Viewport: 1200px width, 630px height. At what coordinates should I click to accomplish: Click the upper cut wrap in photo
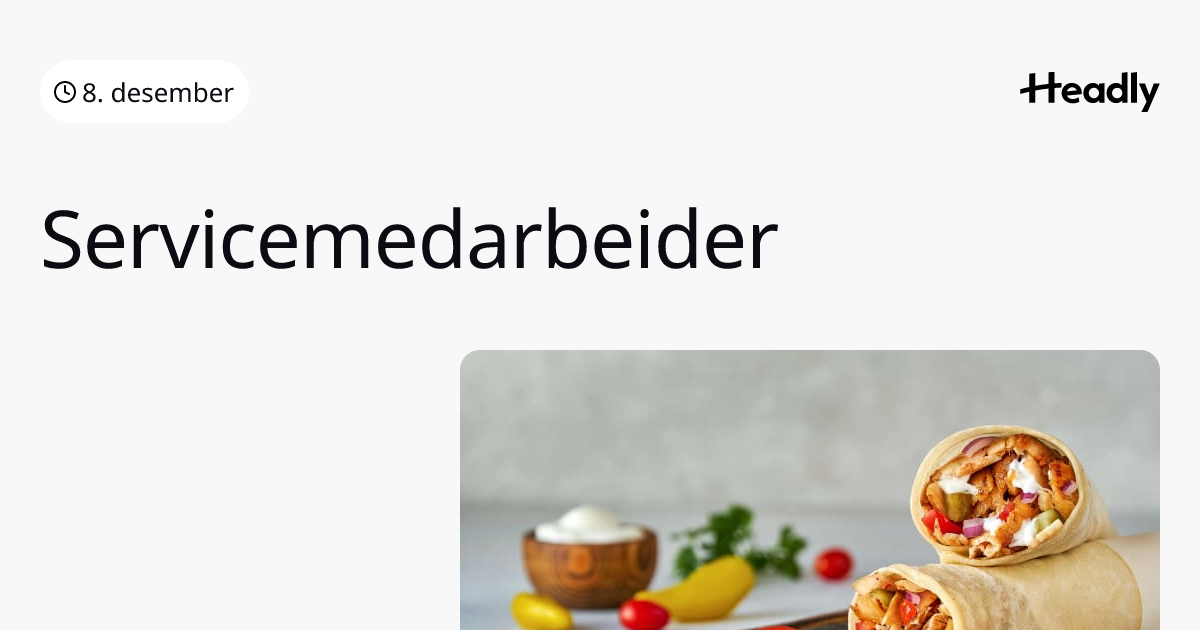pyautogui.click(x=1010, y=495)
